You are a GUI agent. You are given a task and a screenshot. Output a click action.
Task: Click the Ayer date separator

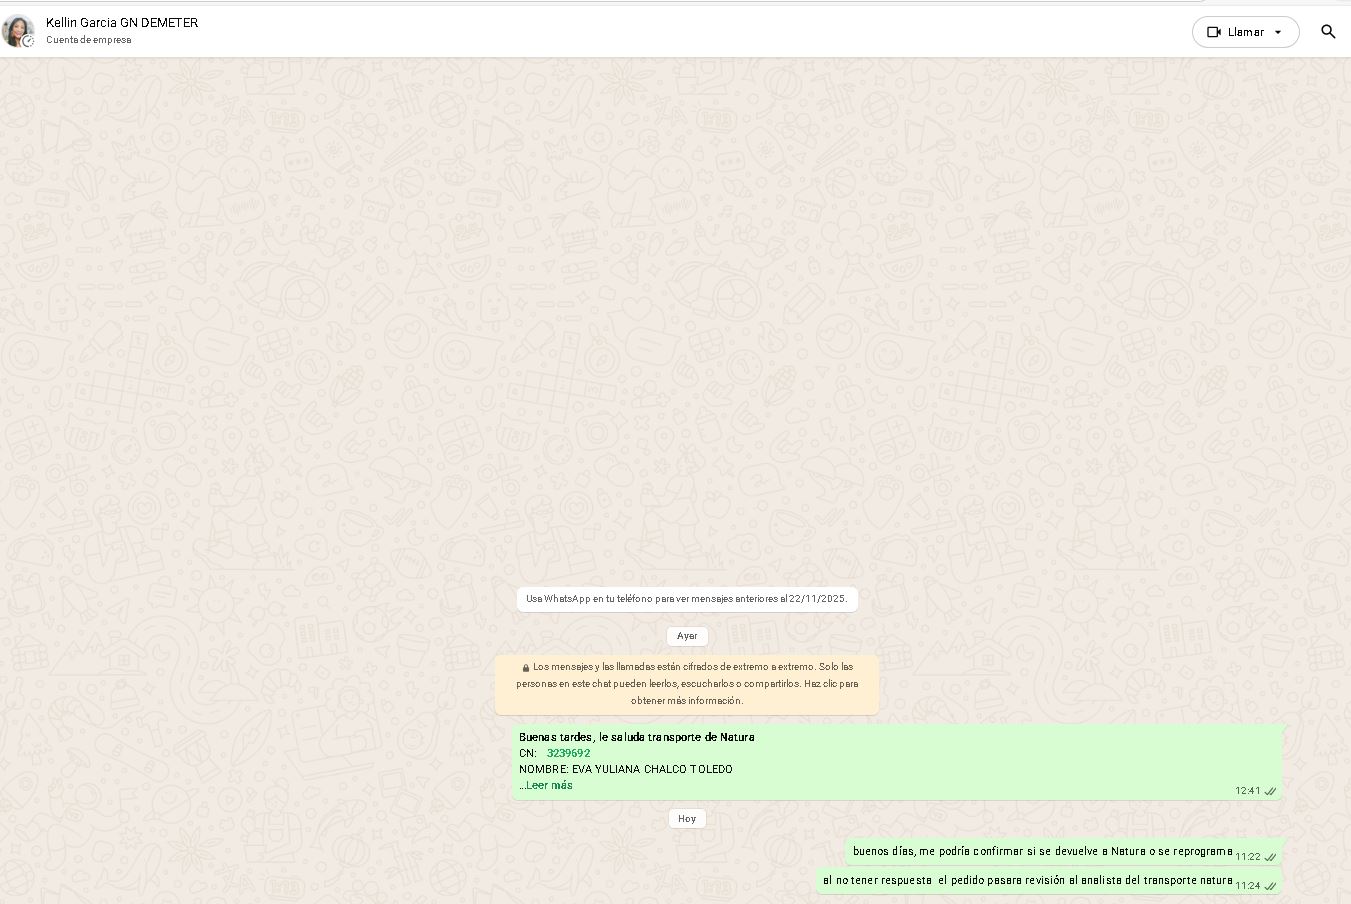(x=687, y=636)
